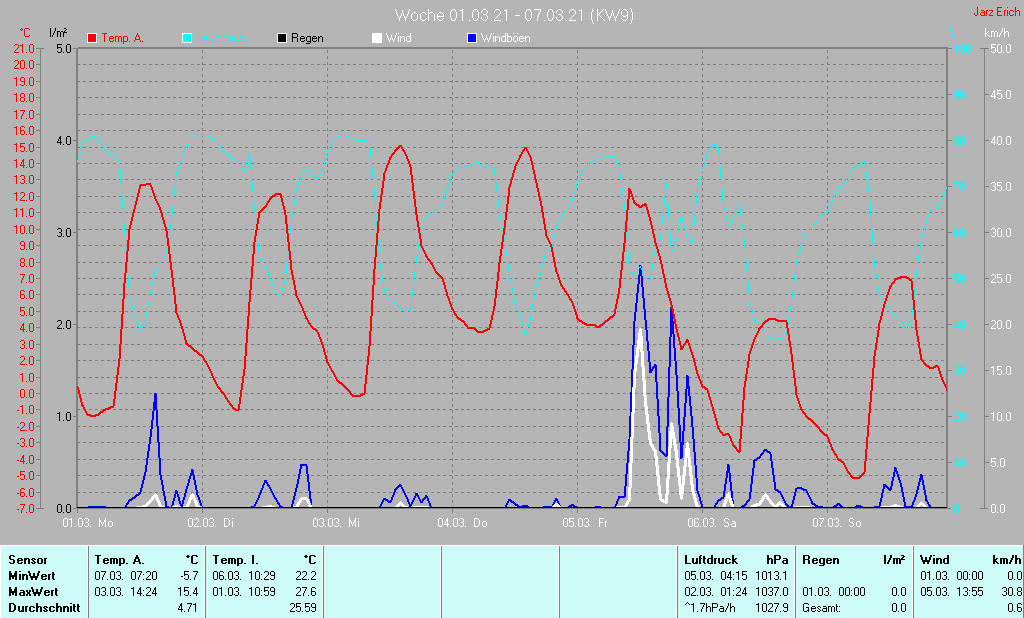Click the cyan Feuchte A. legend swatch

(x=187, y=38)
